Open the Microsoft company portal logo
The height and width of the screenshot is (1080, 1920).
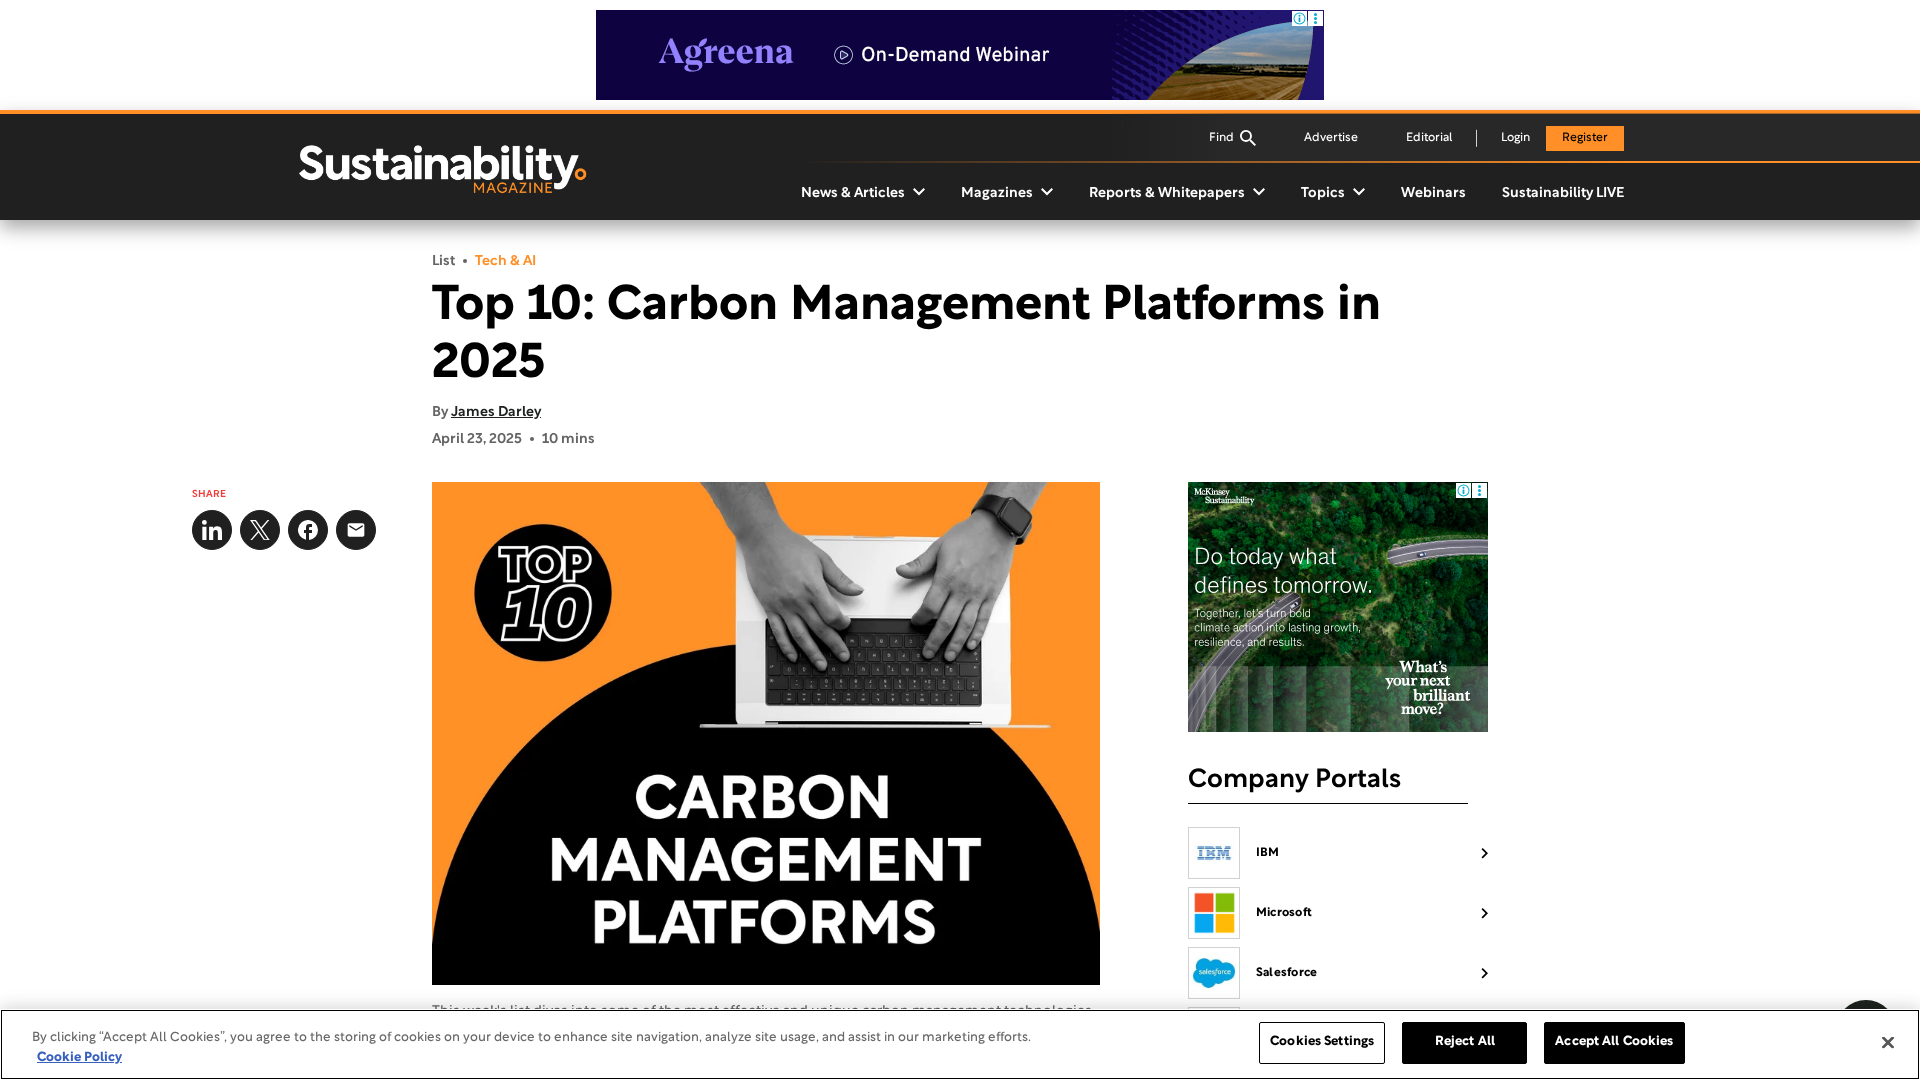(1214, 913)
